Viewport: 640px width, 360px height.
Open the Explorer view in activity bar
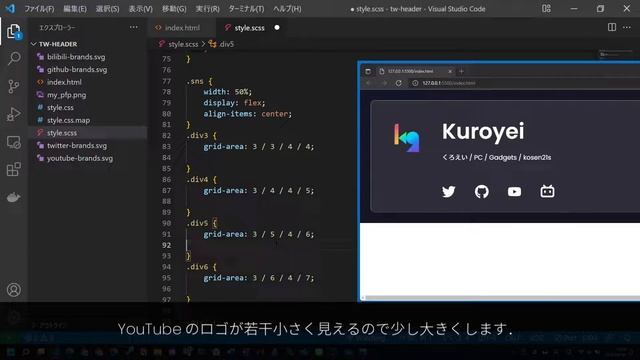(x=13, y=31)
